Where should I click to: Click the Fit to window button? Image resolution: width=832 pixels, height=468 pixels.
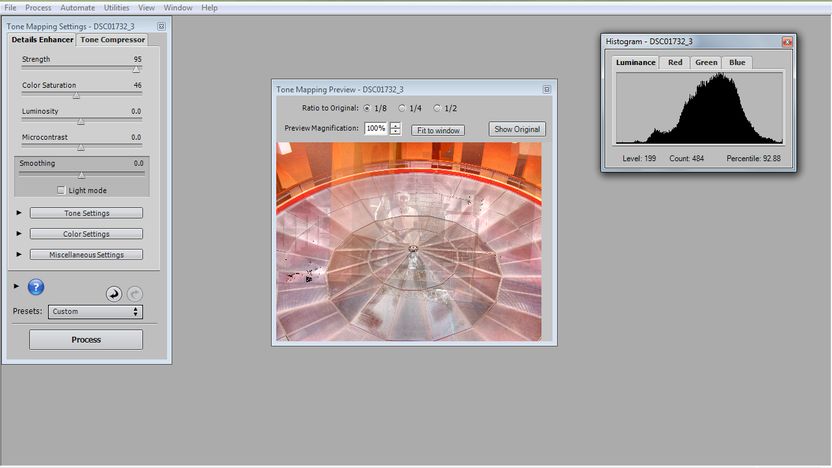pos(438,130)
